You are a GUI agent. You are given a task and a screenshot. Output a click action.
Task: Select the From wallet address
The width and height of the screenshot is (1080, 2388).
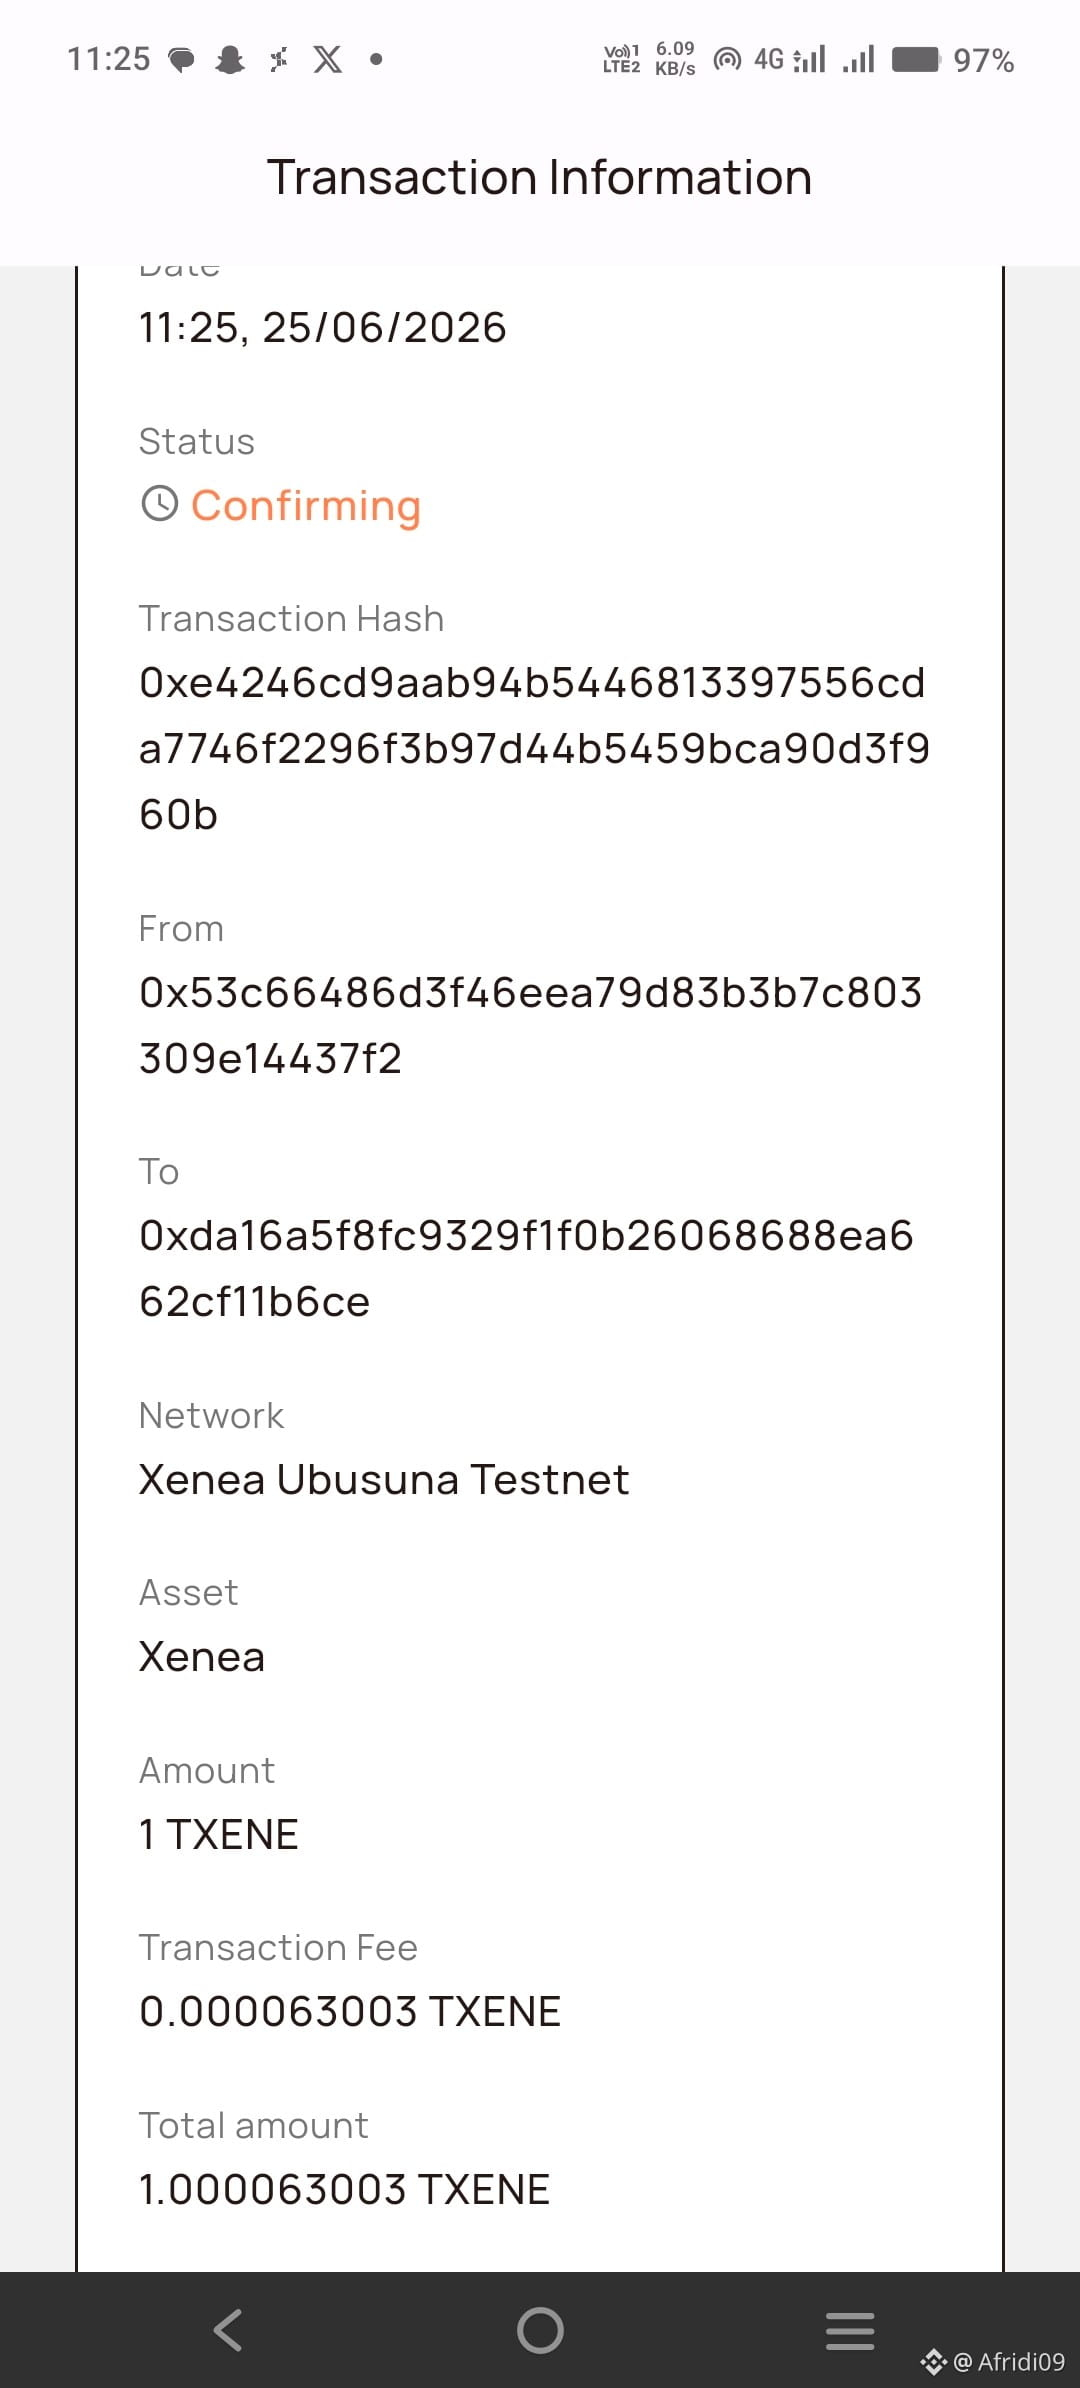[530, 1025]
